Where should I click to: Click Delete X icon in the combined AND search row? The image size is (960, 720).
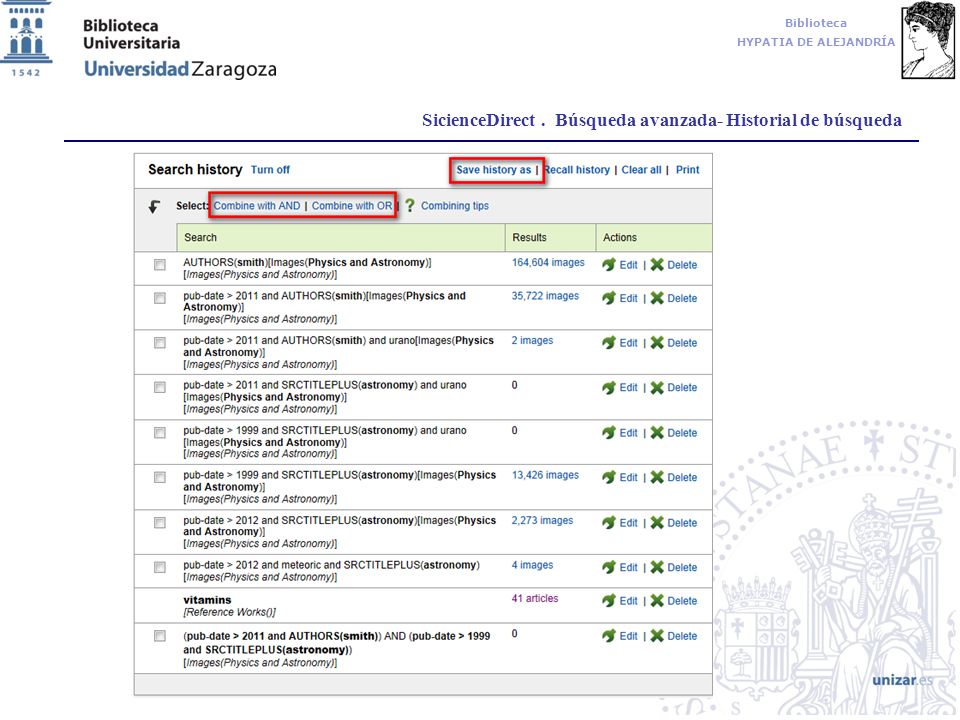[657, 636]
